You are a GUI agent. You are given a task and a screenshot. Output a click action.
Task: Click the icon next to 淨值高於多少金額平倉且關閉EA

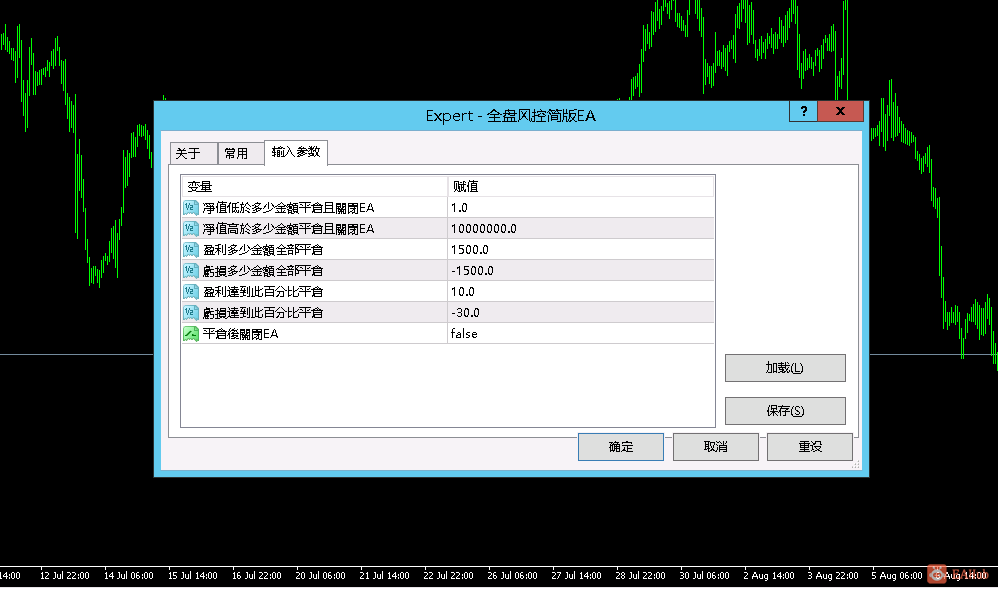point(191,229)
